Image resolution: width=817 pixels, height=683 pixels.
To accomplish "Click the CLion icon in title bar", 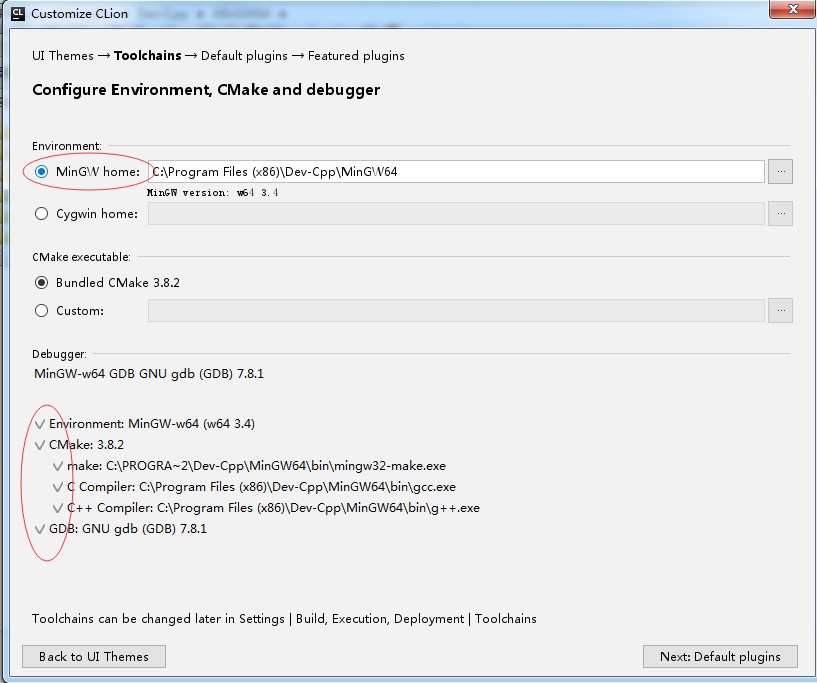I will coord(17,14).
